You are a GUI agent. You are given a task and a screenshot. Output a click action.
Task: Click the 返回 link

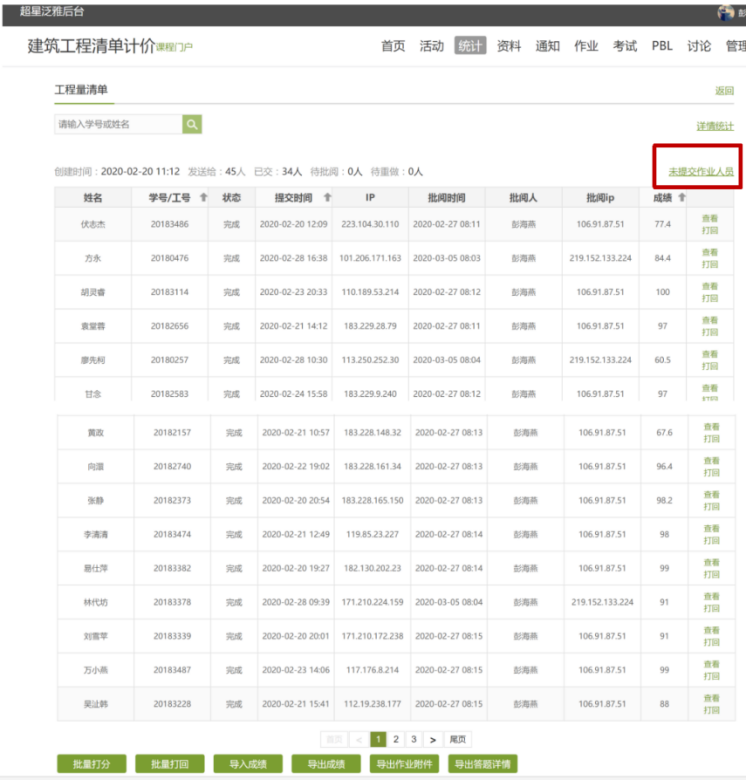[724, 91]
